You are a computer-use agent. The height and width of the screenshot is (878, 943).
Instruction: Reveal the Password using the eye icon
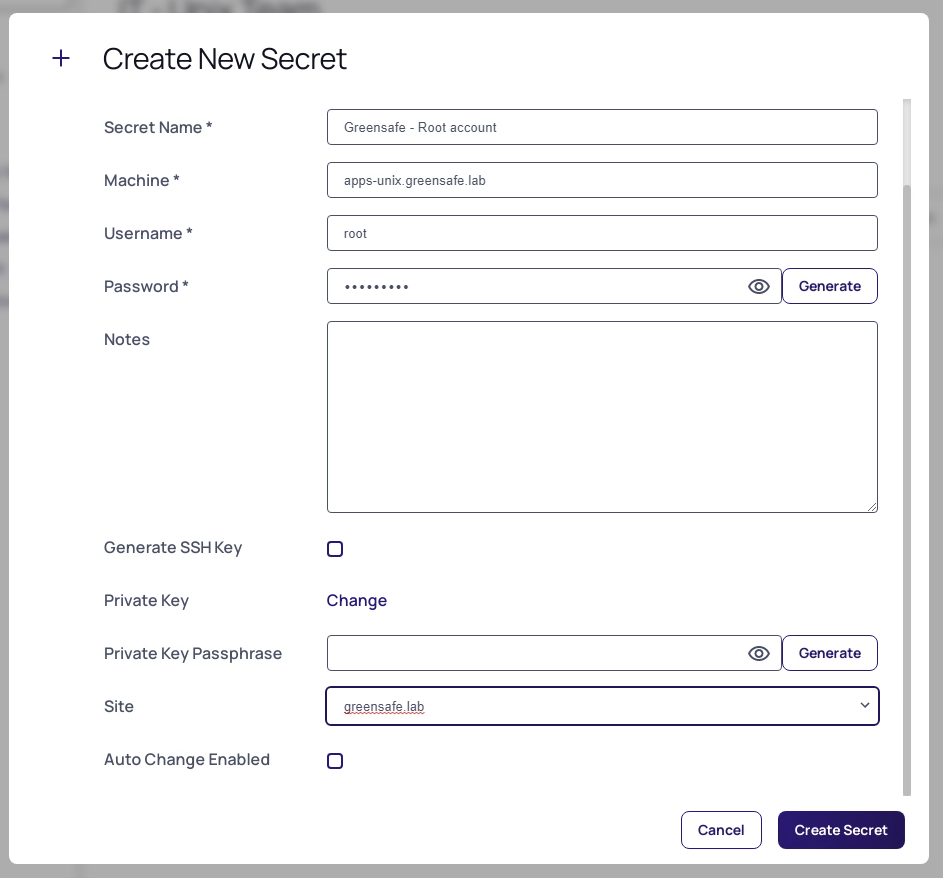click(x=759, y=287)
